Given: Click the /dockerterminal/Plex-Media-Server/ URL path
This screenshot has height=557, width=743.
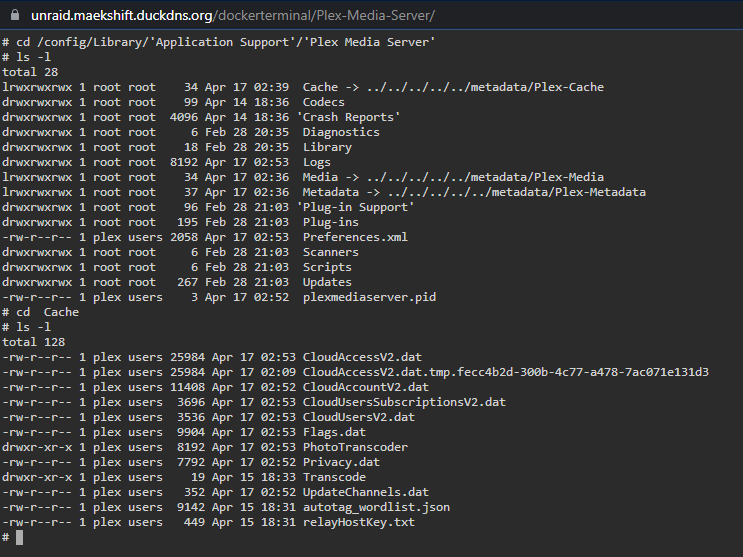Looking at the screenshot, I should (324, 16).
